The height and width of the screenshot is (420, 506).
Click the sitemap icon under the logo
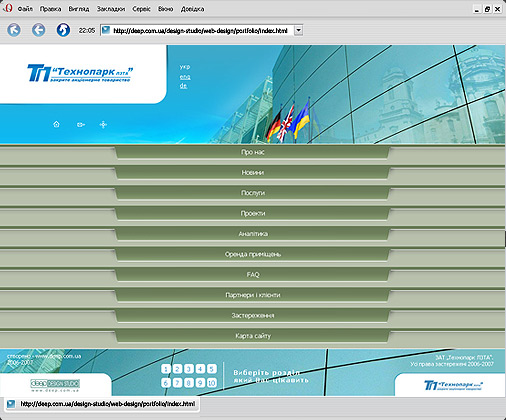[x=103, y=125]
